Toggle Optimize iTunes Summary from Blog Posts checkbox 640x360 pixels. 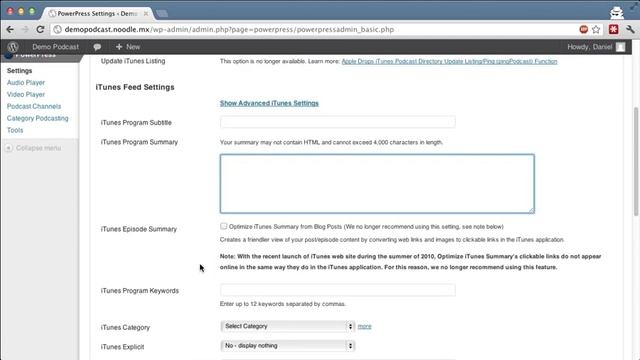click(223, 226)
